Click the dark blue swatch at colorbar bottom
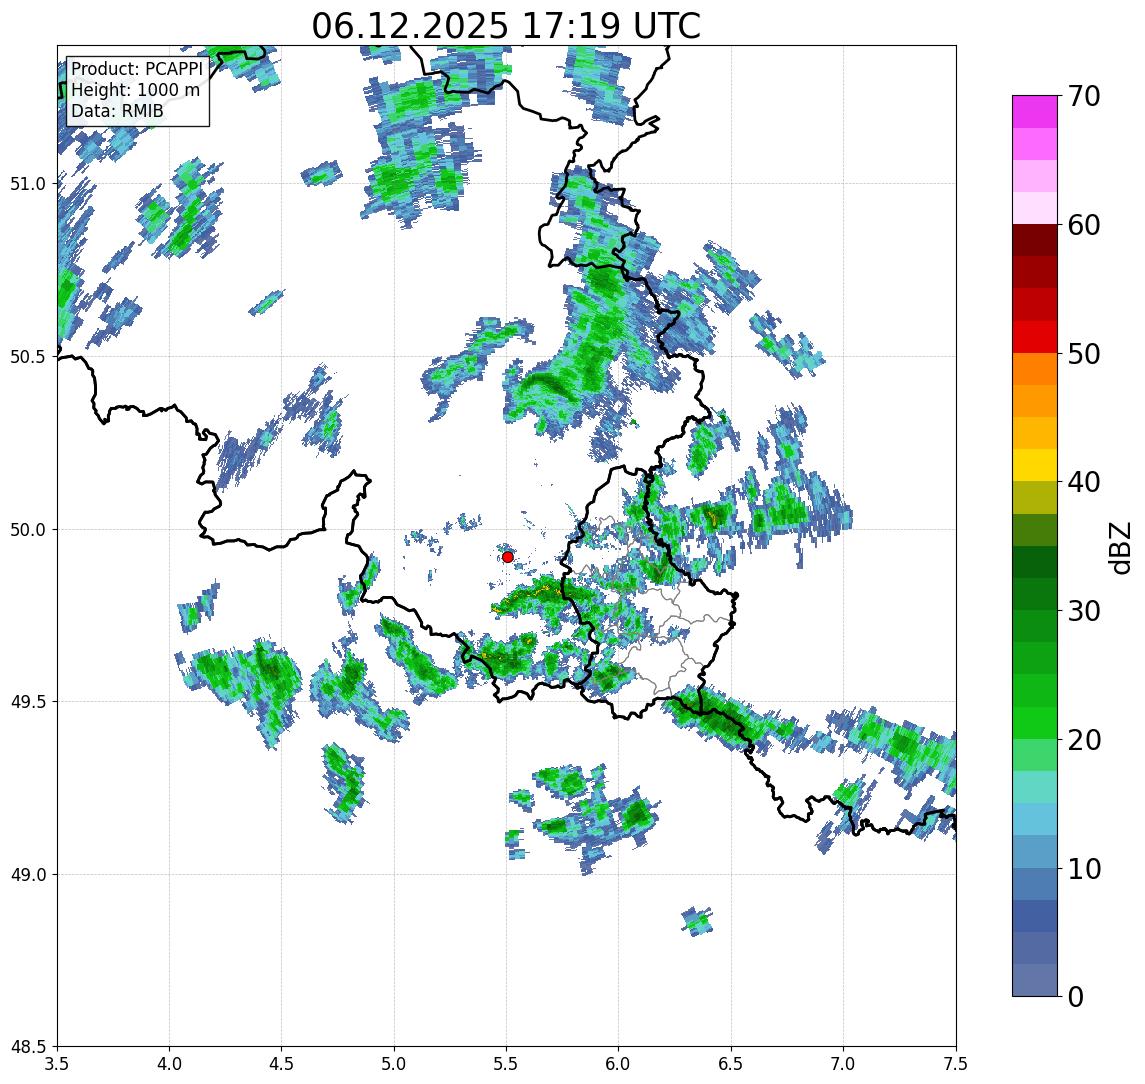 (1035, 980)
